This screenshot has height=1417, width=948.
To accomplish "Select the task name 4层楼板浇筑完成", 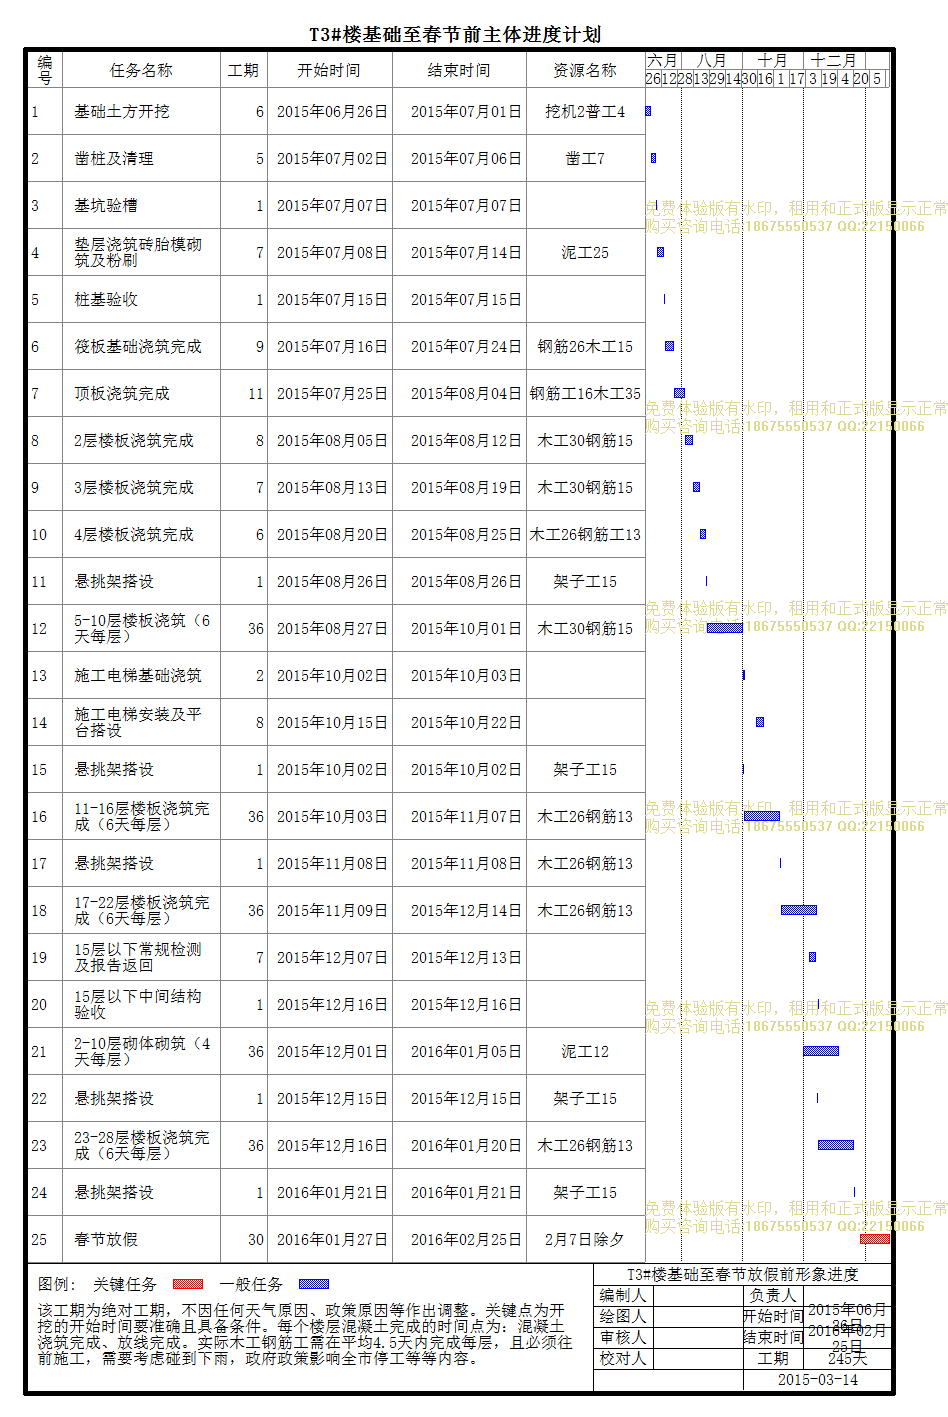I will click(134, 535).
